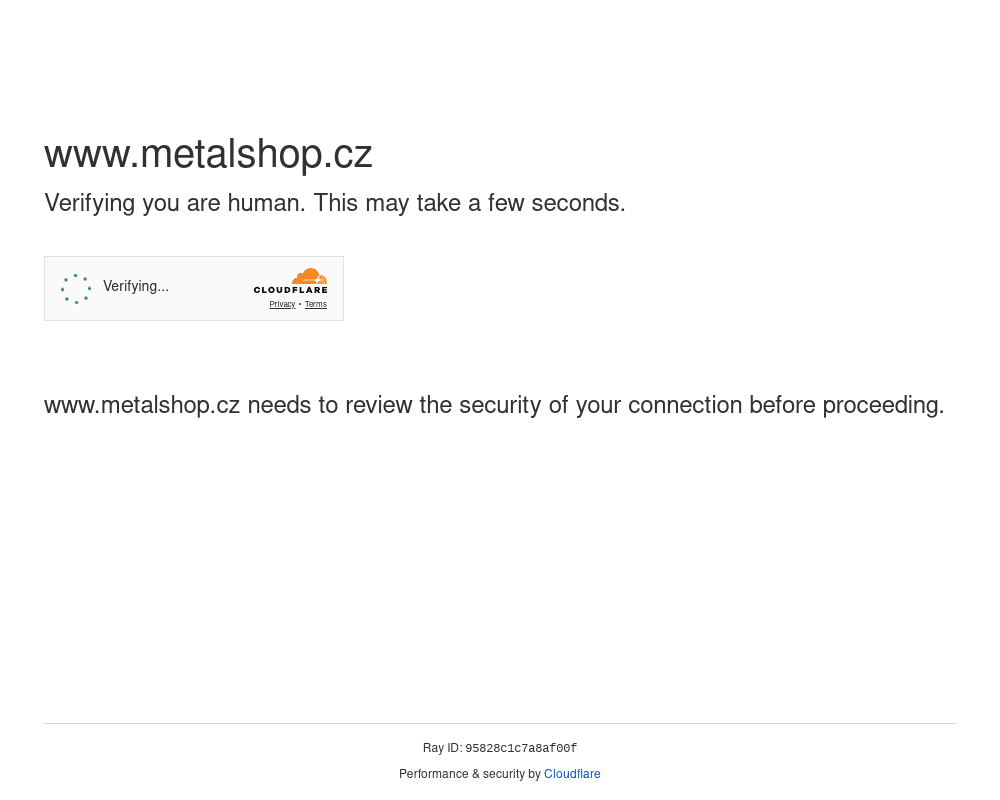Click "This may take a few seconds" sentence

pyautogui.click(x=469, y=203)
